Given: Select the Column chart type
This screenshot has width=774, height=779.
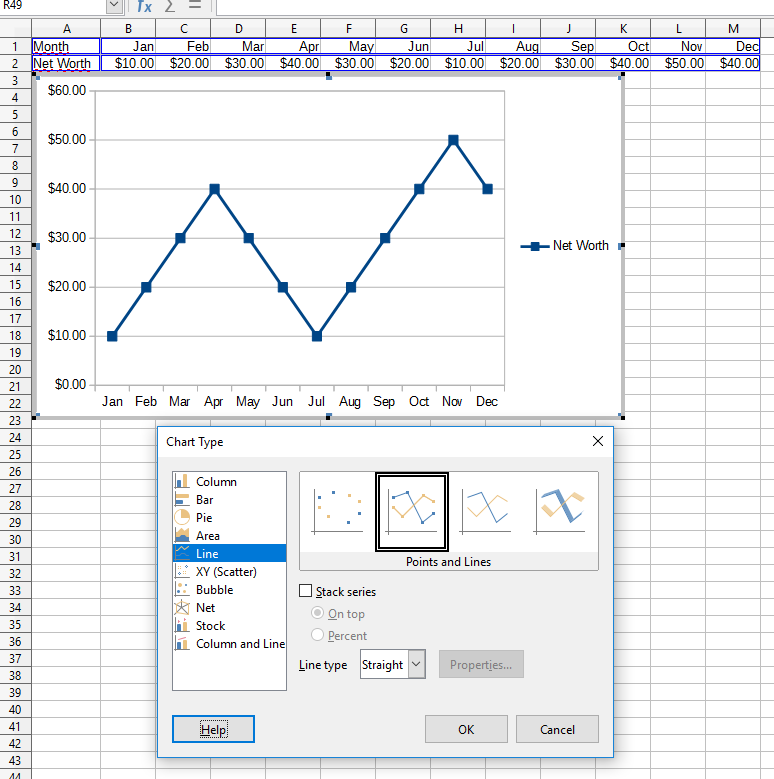Looking at the screenshot, I should [x=216, y=482].
